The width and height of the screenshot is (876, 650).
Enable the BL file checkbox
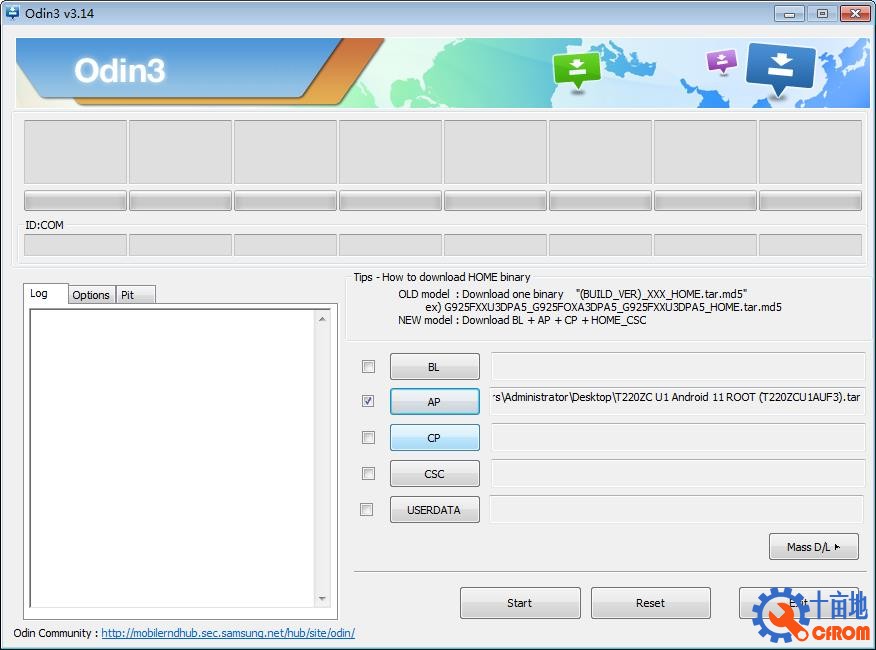click(368, 367)
